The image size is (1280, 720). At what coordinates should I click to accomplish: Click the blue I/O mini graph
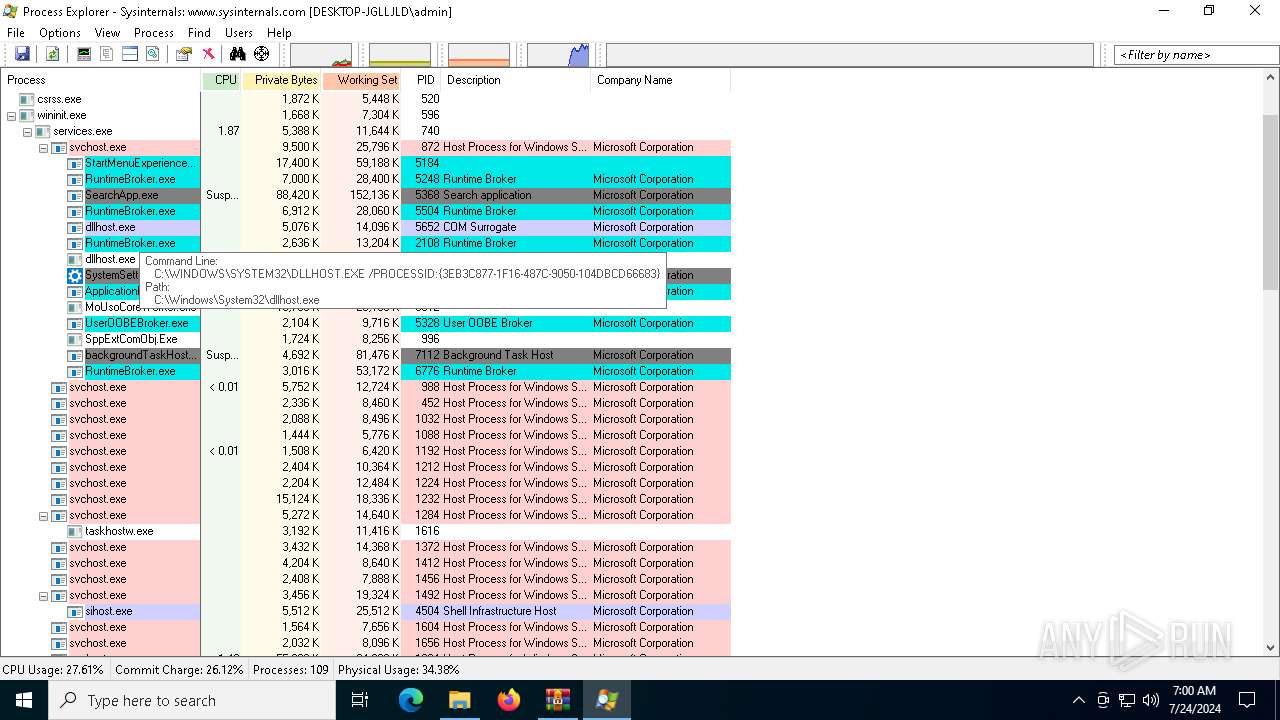(x=558, y=55)
